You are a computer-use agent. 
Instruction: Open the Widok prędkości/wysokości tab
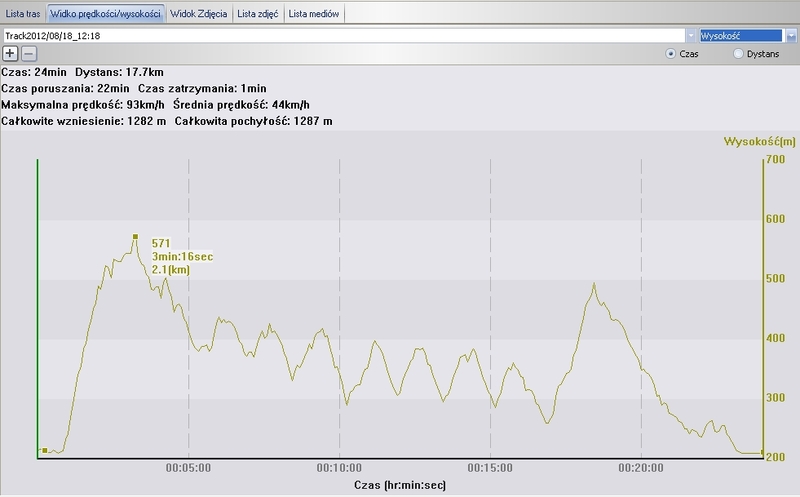pyautogui.click(x=105, y=14)
